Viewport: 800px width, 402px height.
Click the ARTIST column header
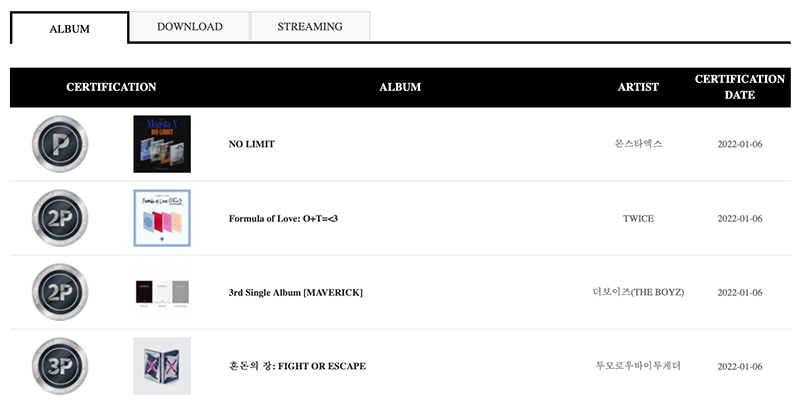(x=638, y=87)
